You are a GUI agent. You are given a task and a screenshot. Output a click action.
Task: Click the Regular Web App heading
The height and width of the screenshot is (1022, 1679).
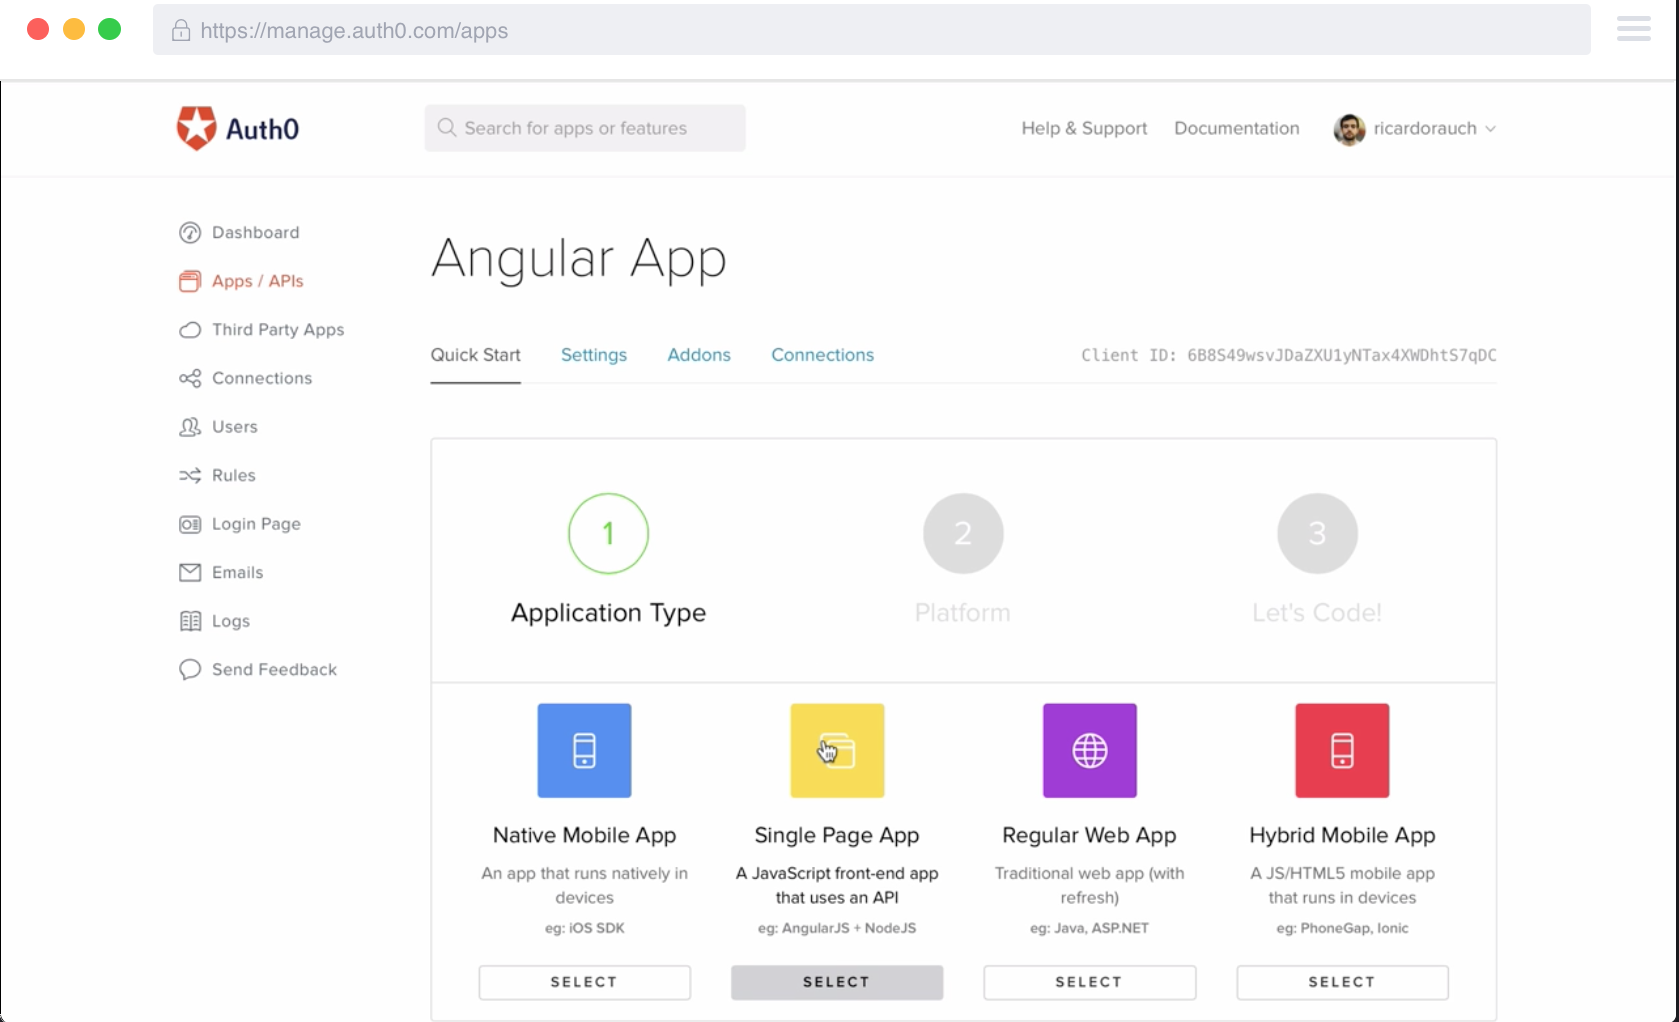(1089, 835)
